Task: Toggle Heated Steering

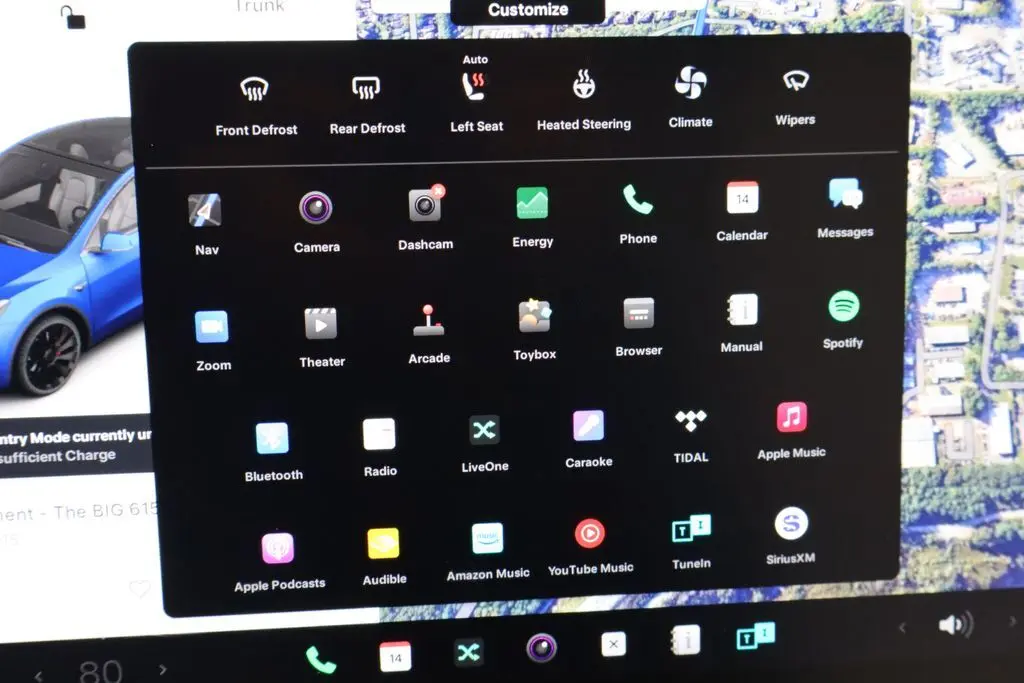Action: tap(584, 99)
